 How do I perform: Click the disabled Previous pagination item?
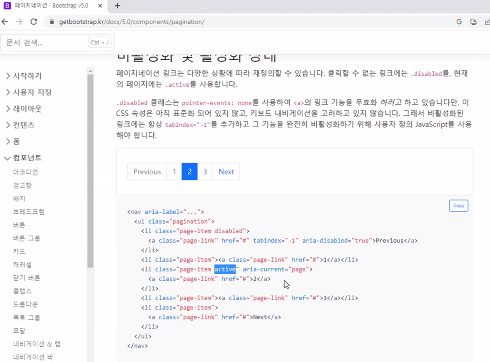[147, 172]
